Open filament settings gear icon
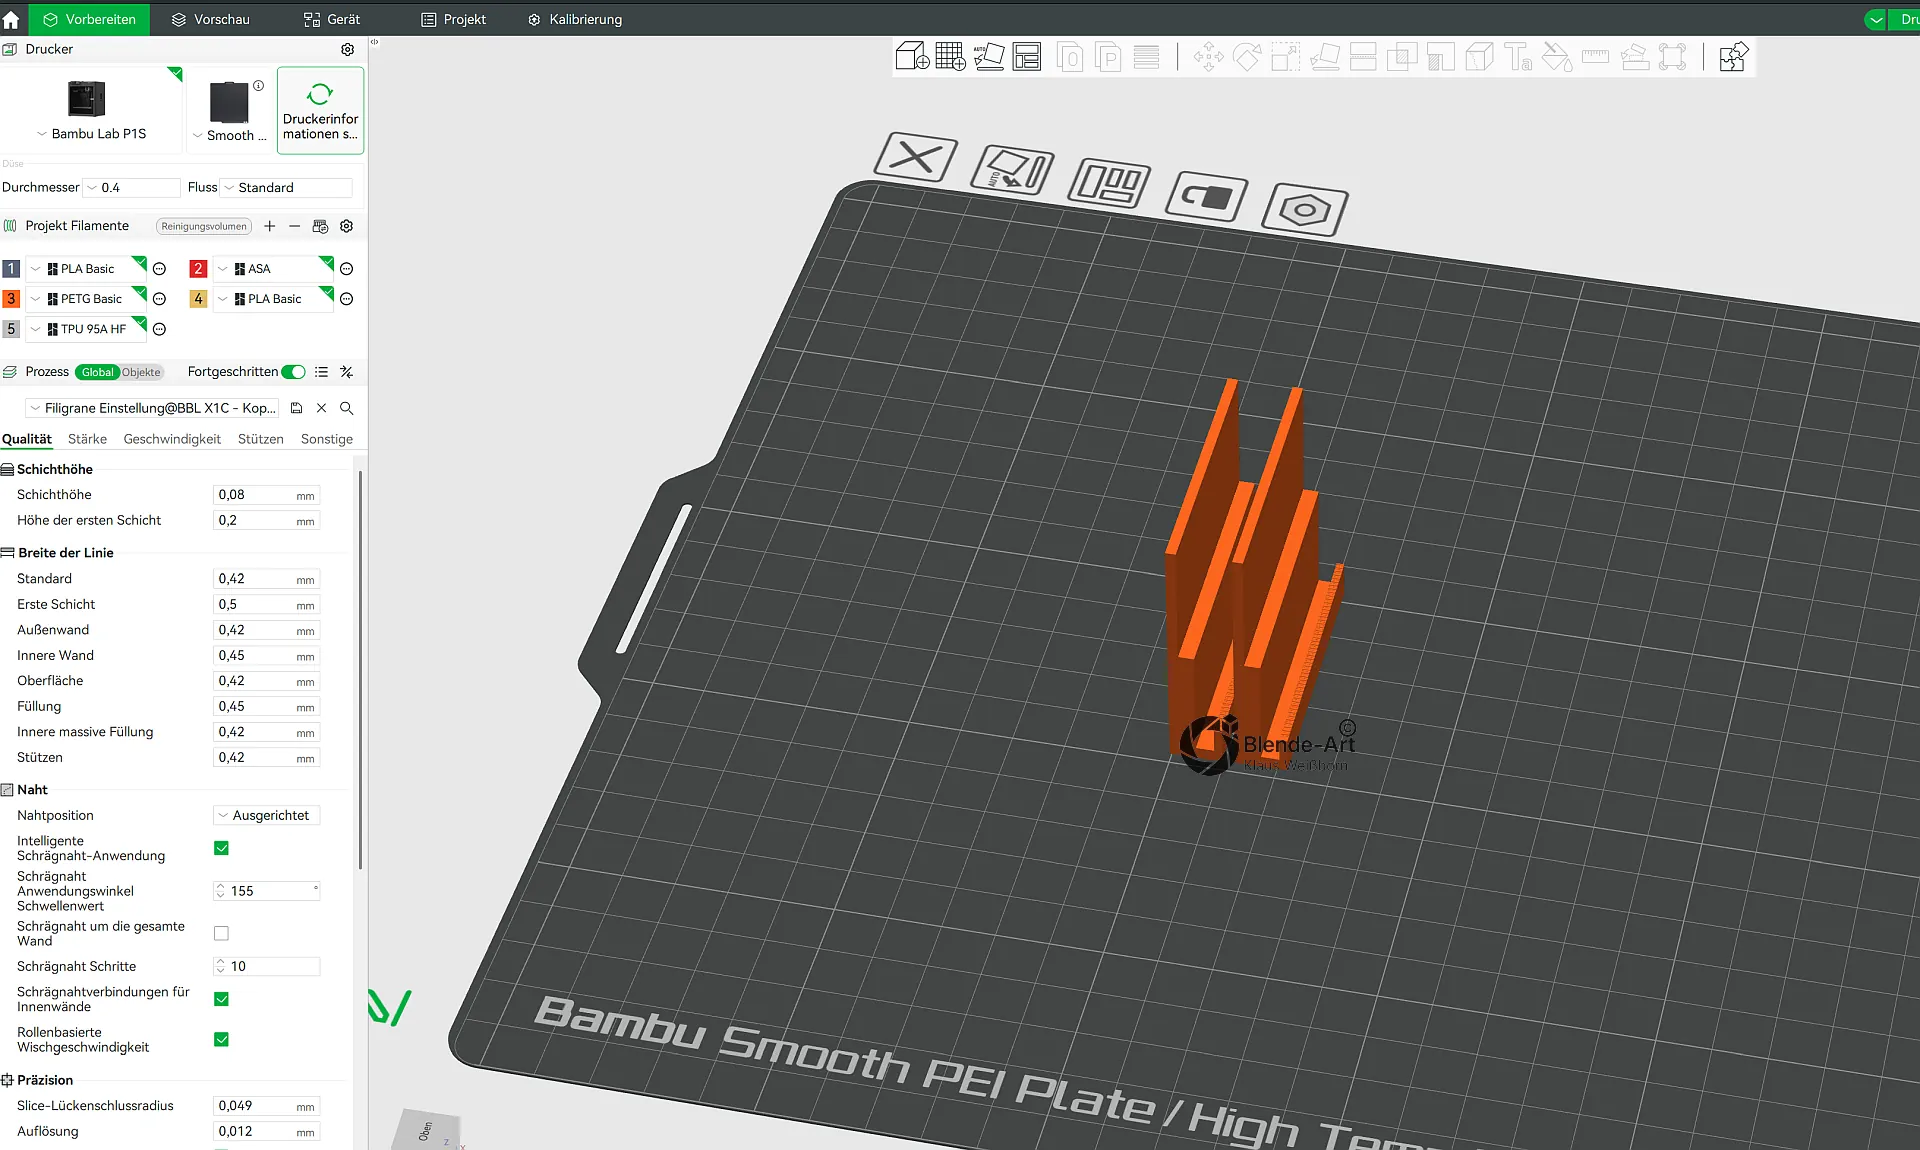Viewport: 1920px width, 1150px height. click(346, 226)
